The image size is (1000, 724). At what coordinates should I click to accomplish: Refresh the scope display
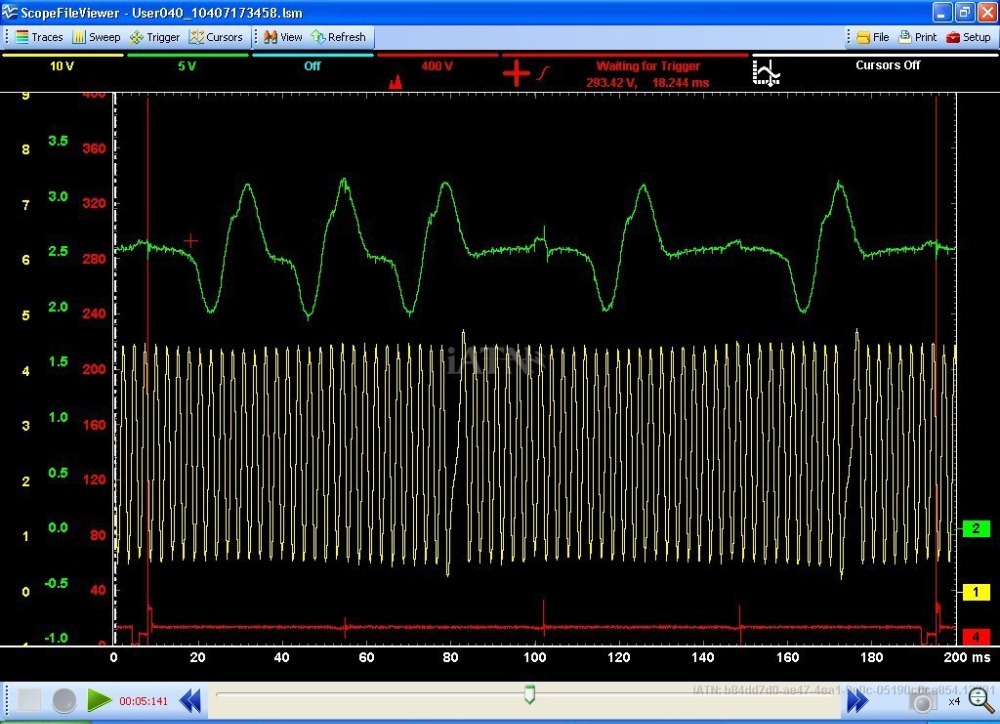[338, 37]
